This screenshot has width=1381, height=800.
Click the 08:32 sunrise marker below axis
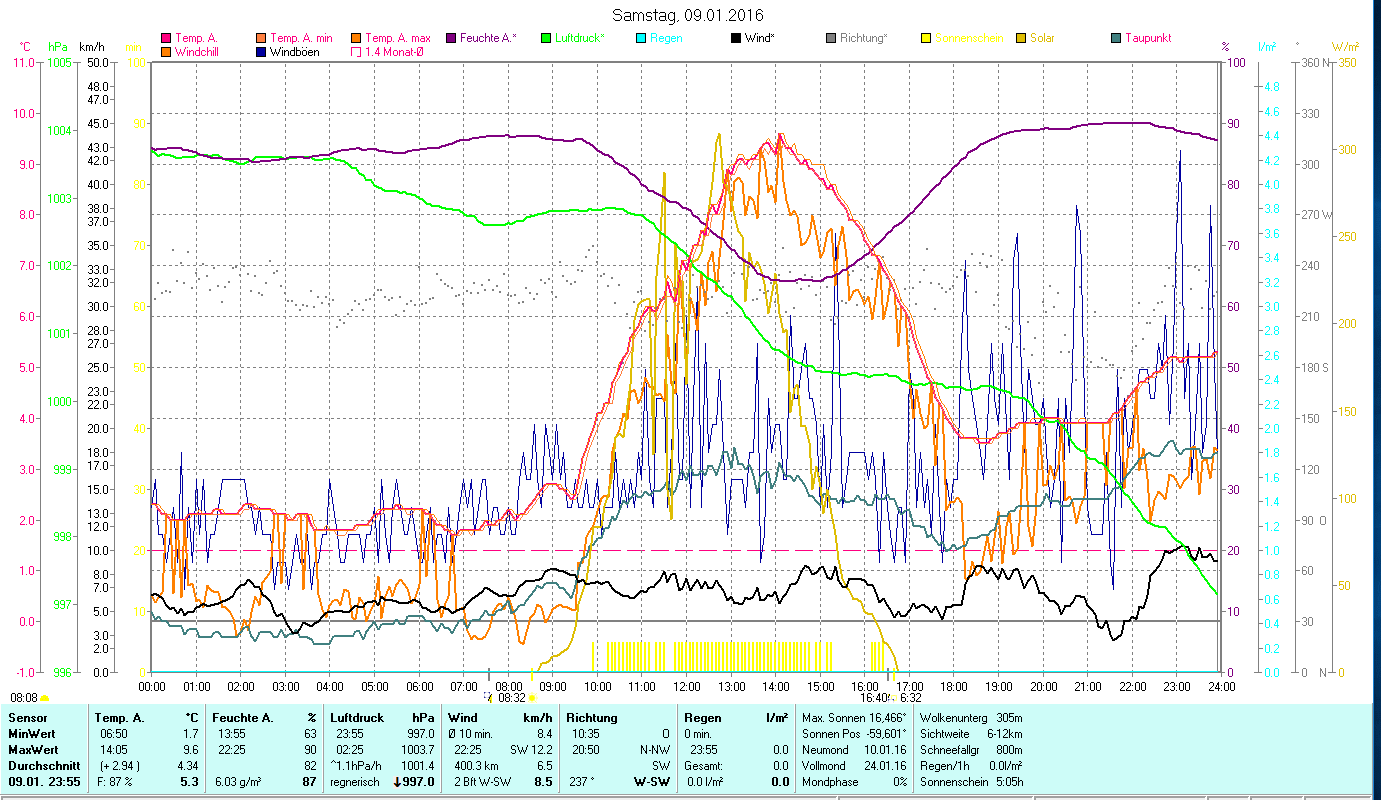coord(511,698)
